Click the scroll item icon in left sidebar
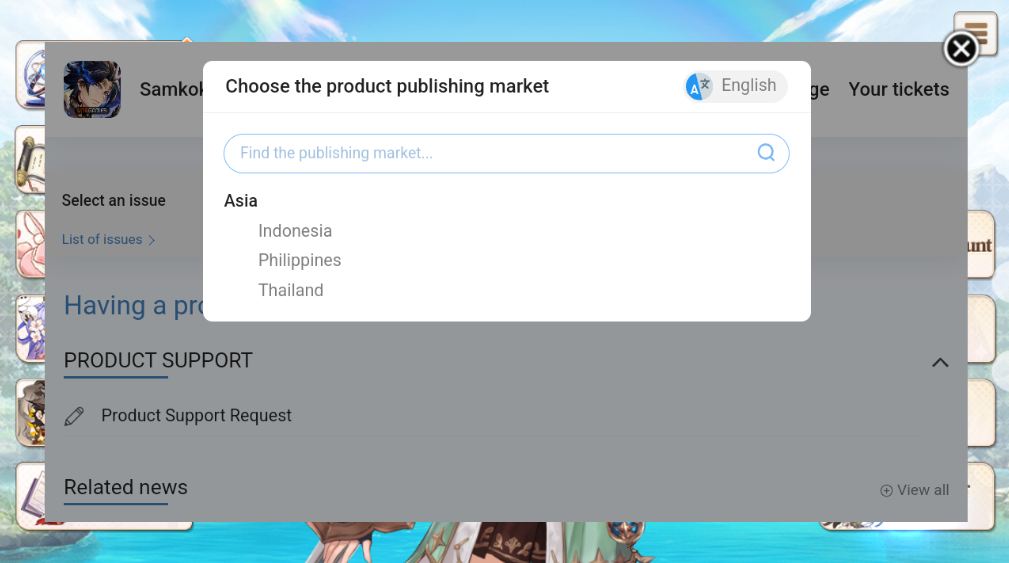 31,160
